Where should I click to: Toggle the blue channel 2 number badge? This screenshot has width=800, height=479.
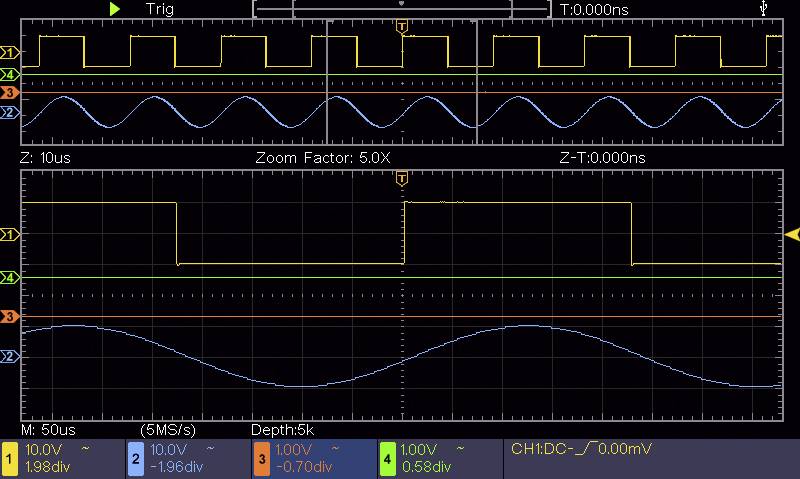click(x=135, y=458)
